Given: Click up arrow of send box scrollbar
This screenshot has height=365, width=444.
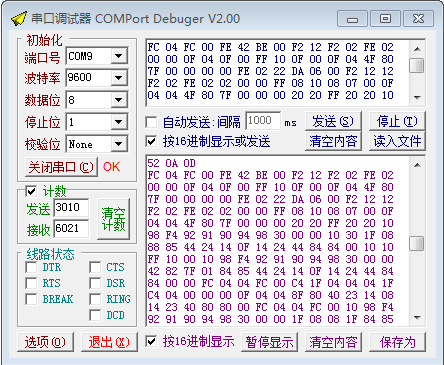Looking at the screenshot, I should 417,49.
